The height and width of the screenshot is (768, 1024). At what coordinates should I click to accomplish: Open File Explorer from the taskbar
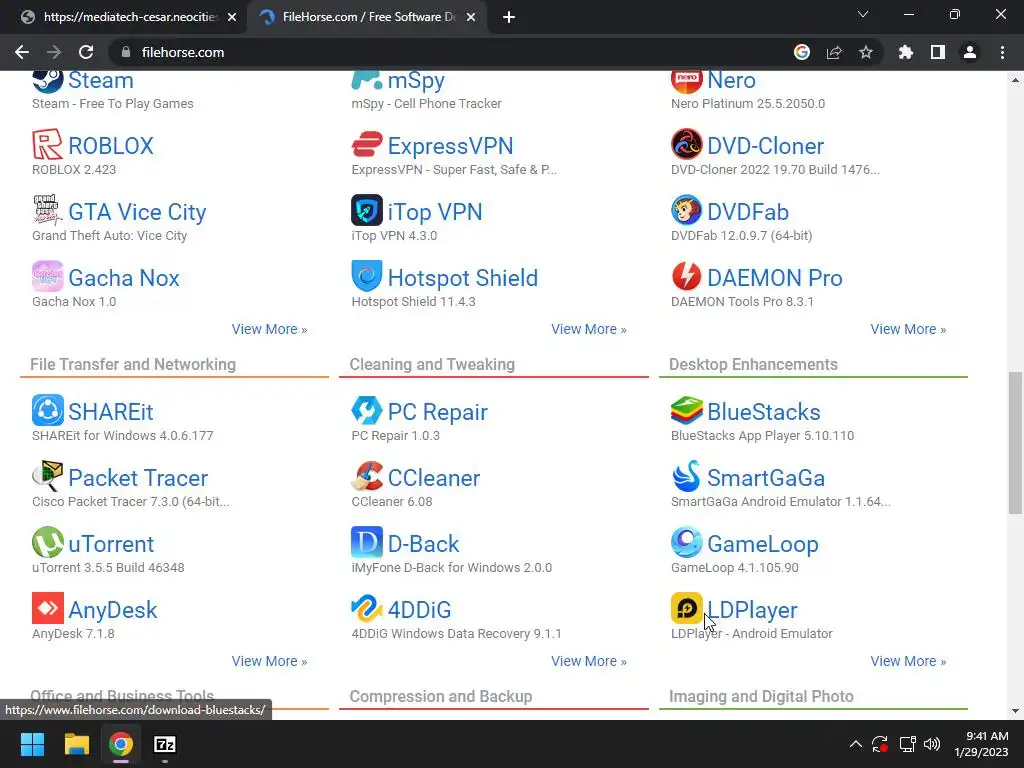[76, 744]
